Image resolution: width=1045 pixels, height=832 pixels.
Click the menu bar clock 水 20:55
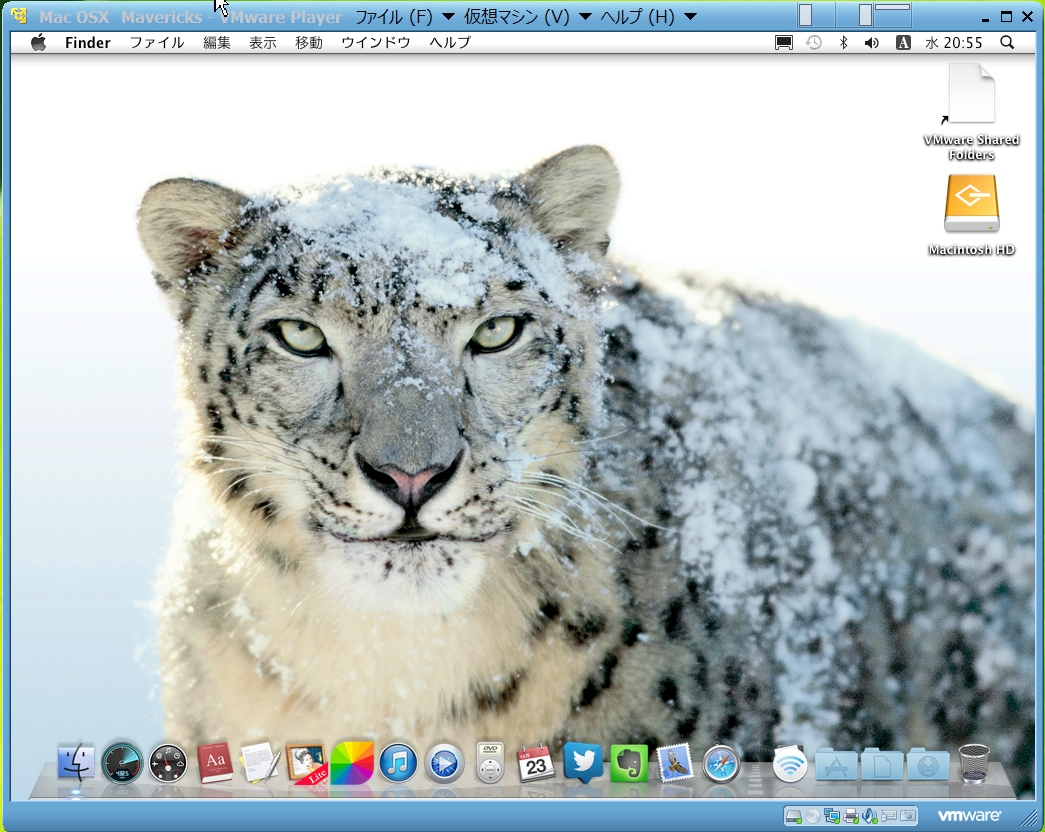[x=953, y=43]
